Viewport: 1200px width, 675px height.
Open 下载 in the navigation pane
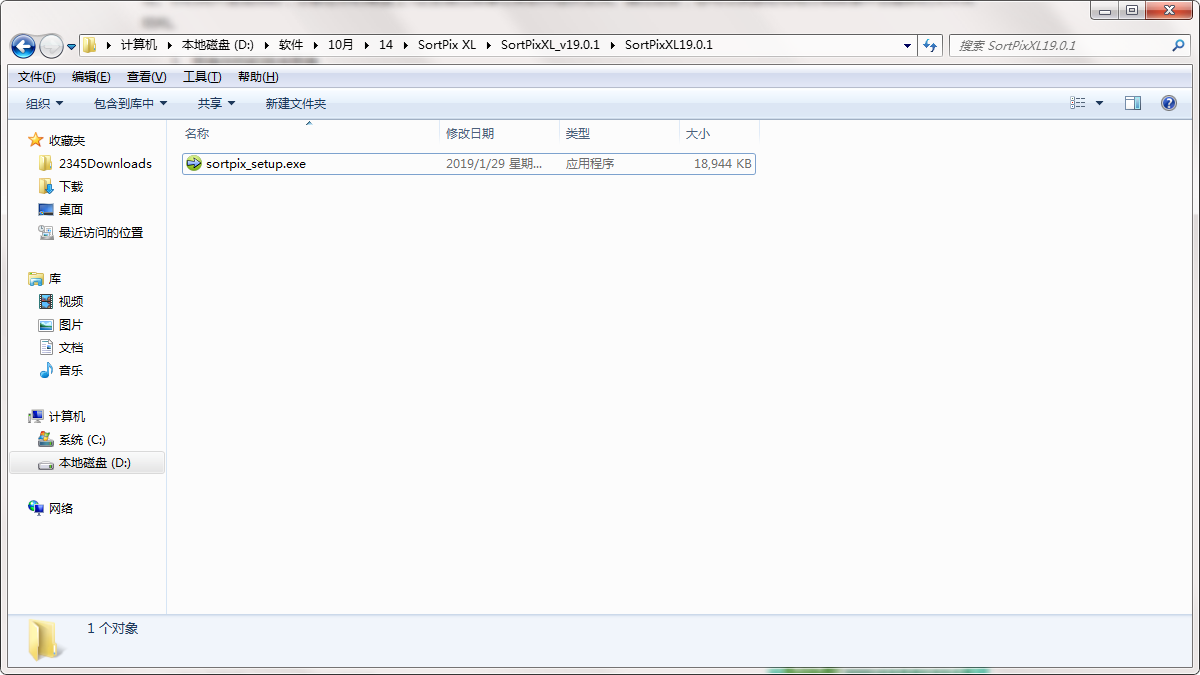pos(71,186)
